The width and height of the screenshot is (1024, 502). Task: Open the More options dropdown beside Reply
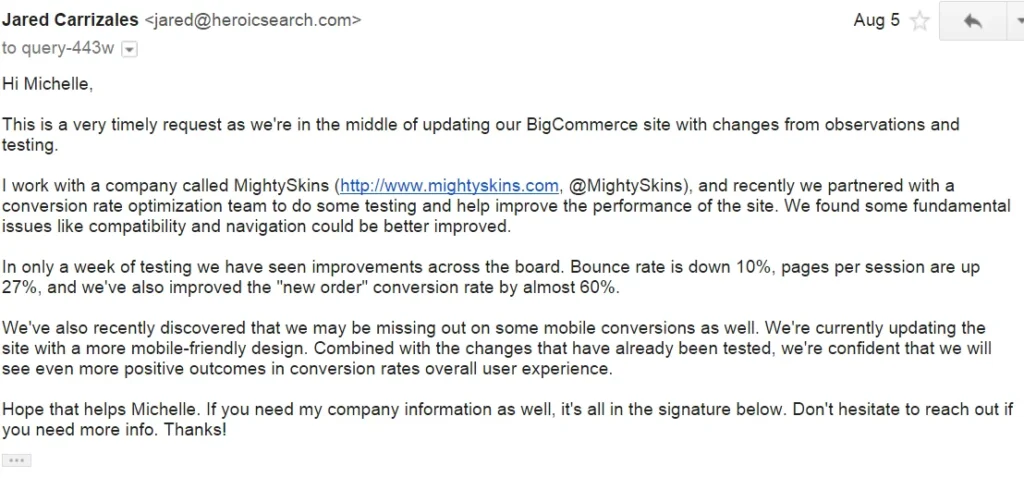(1017, 21)
